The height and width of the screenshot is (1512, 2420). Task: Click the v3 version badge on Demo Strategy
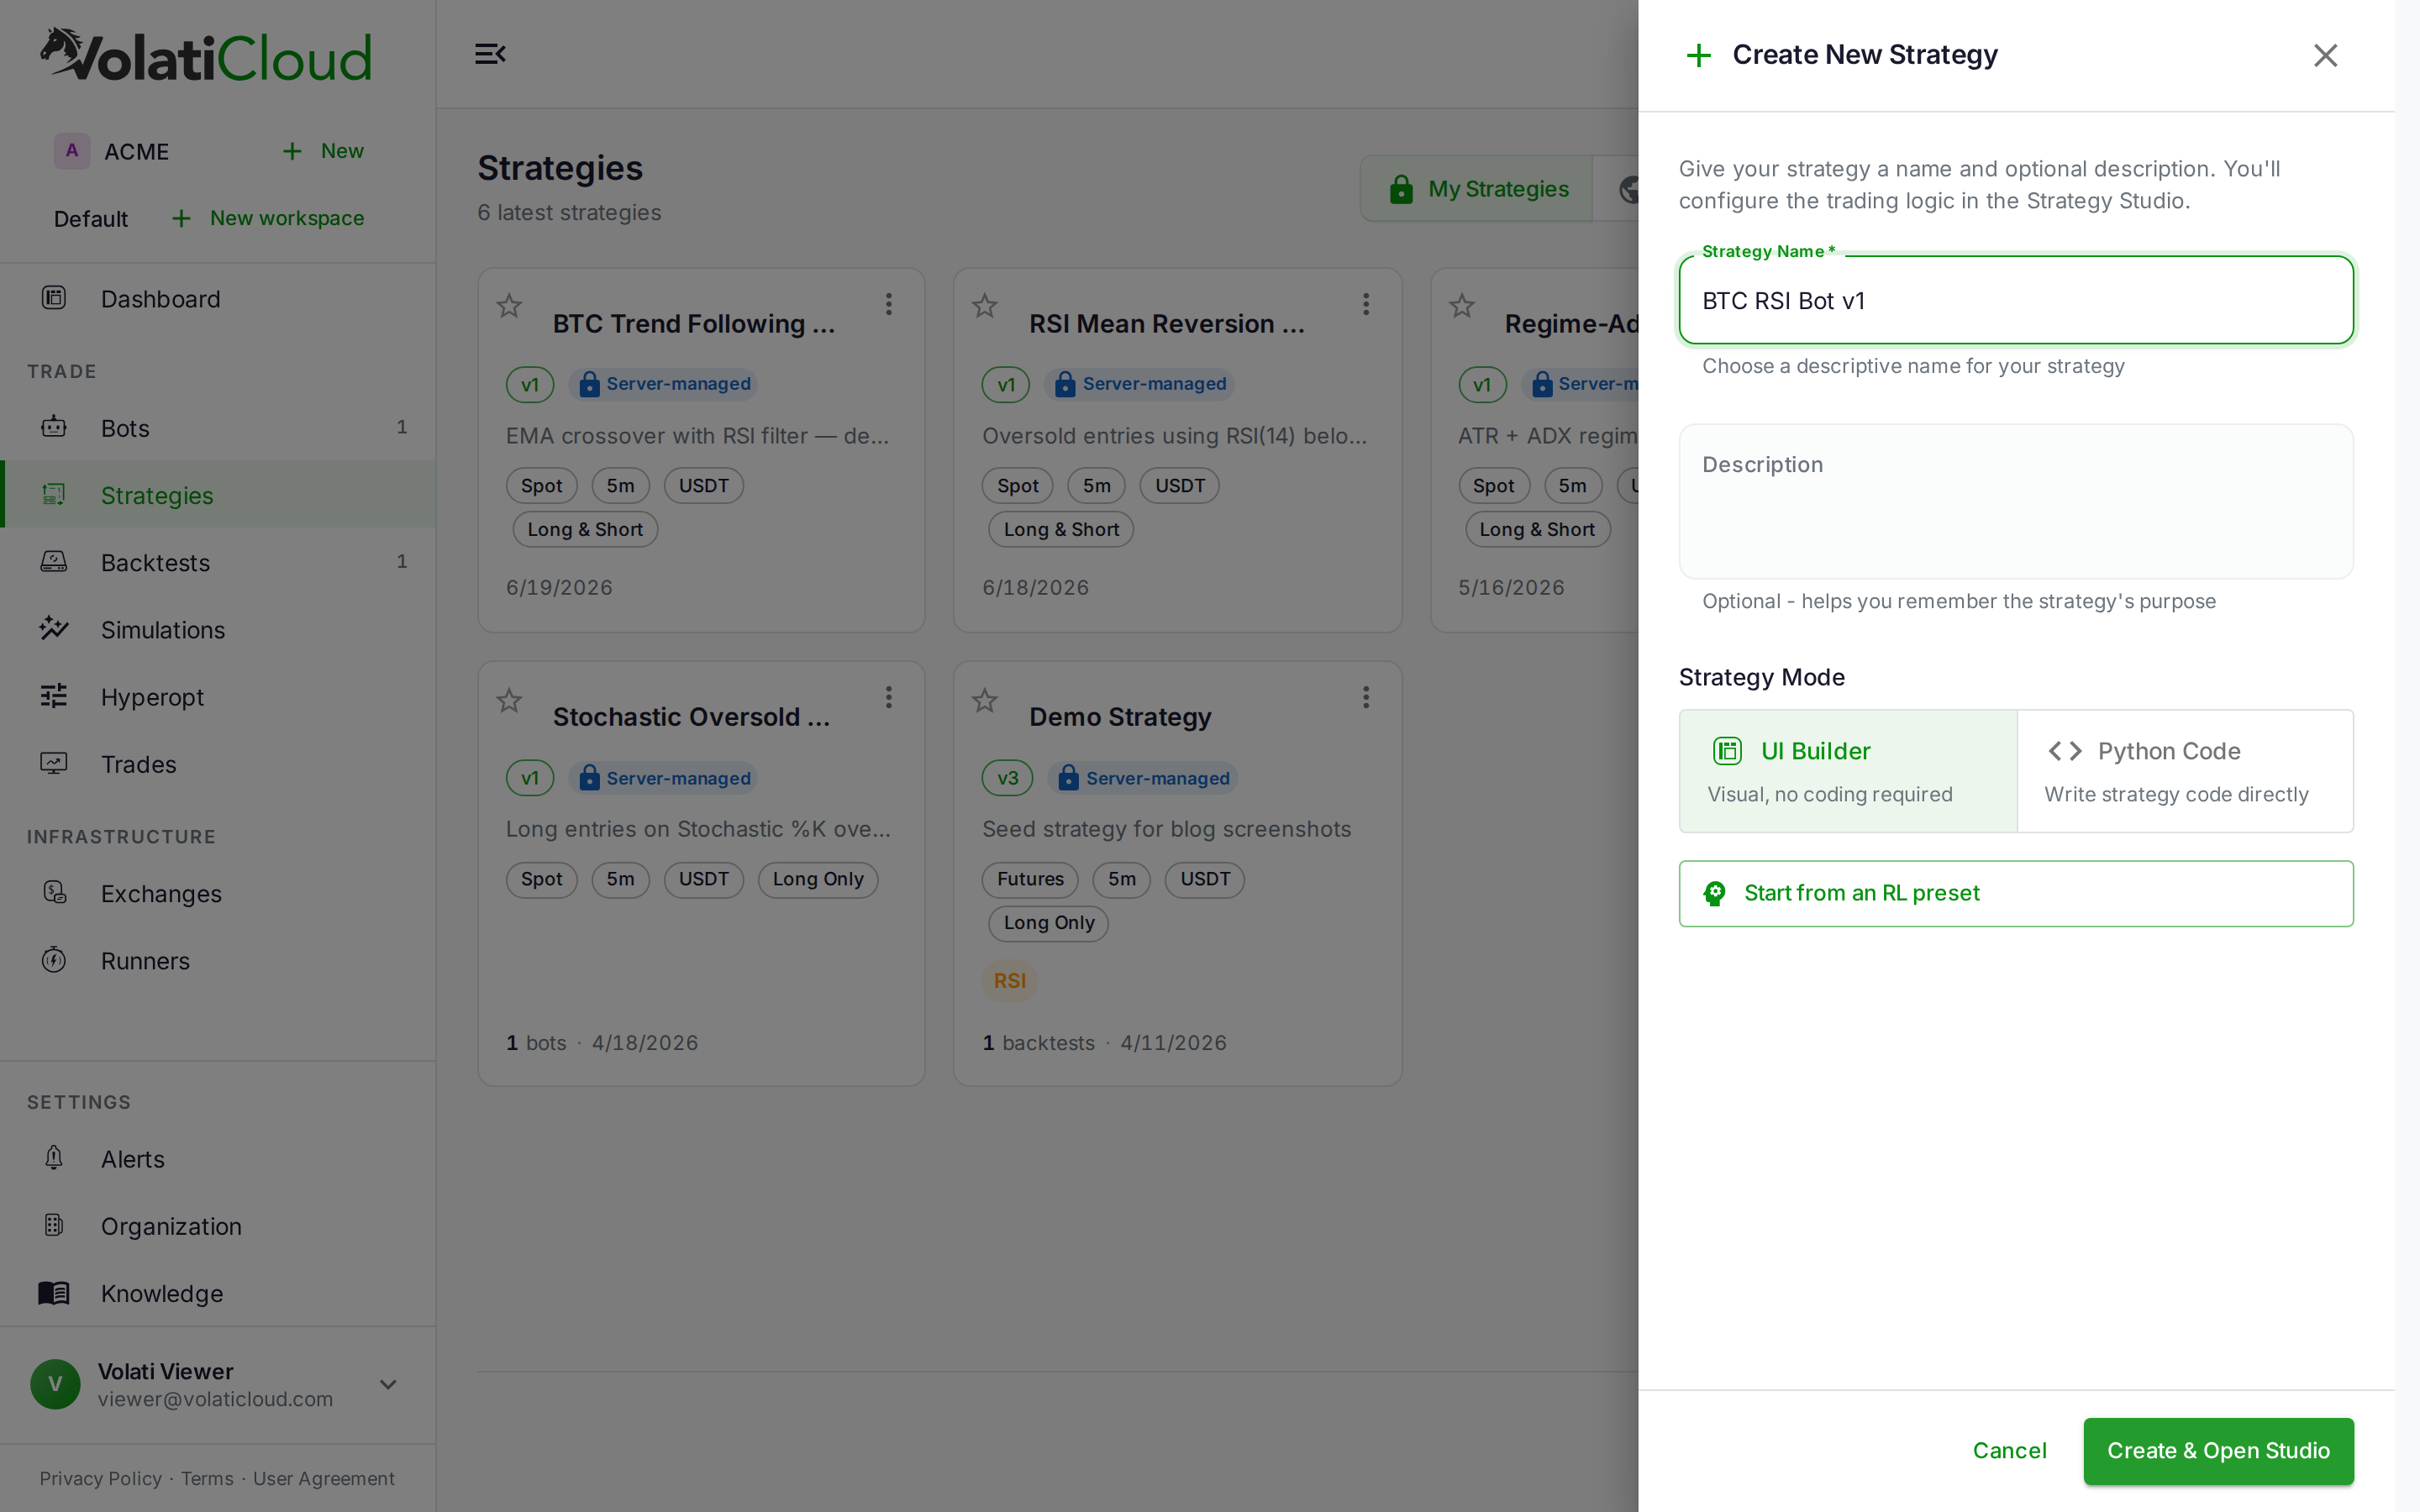tap(1007, 778)
